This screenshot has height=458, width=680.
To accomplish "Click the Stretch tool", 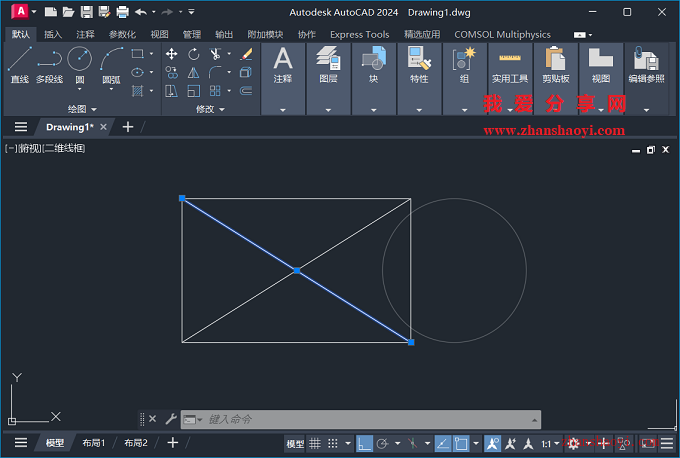I will tap(171, 91).
